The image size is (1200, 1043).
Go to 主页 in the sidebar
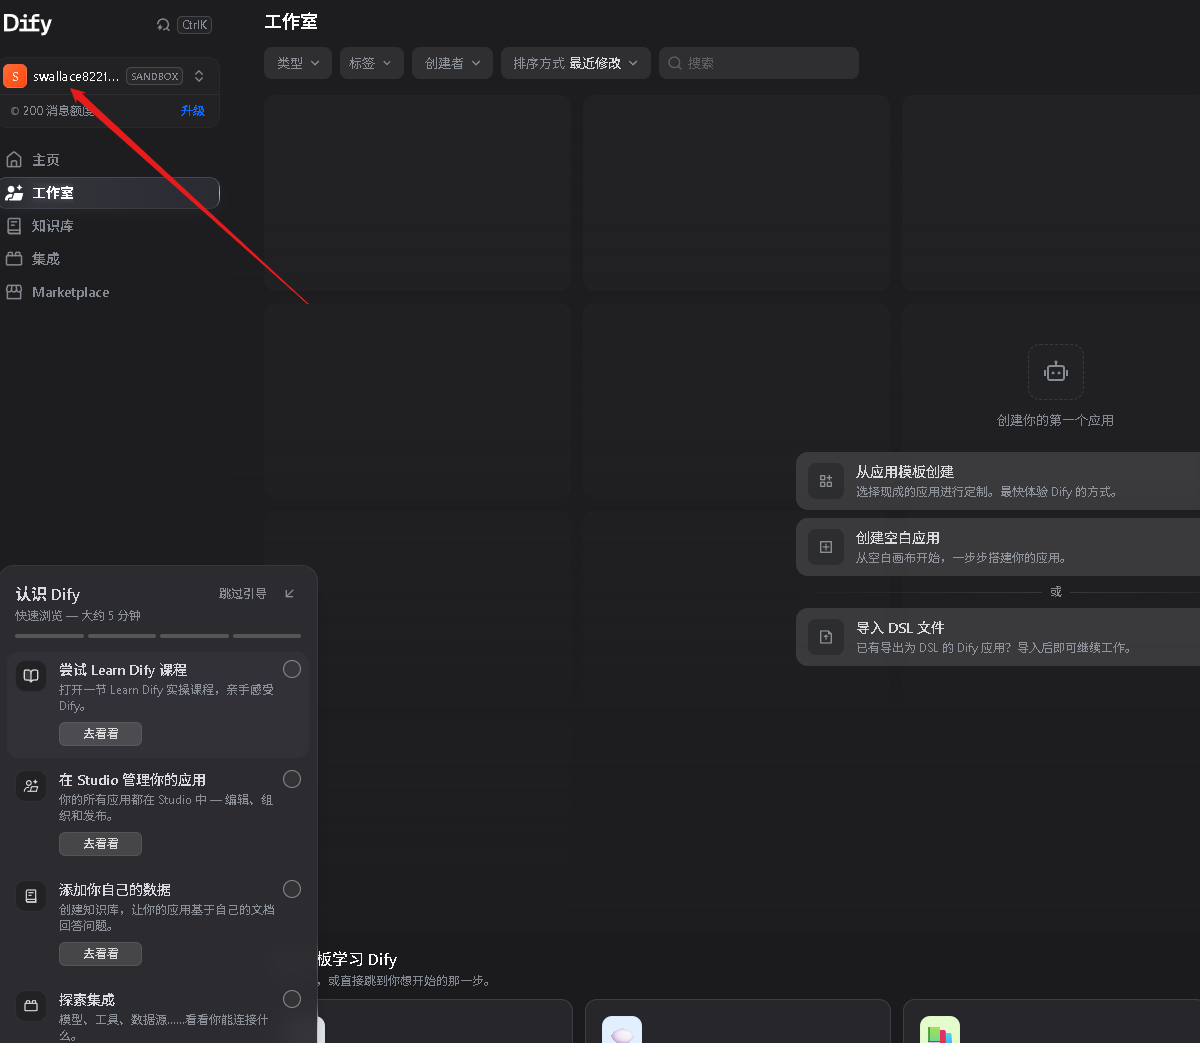(x=110, y=160)
